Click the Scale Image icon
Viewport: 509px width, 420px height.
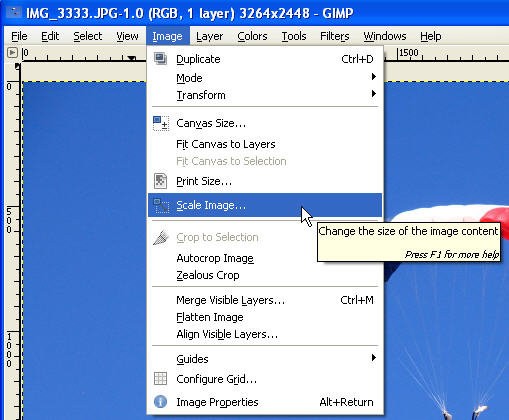coord(161,205)
